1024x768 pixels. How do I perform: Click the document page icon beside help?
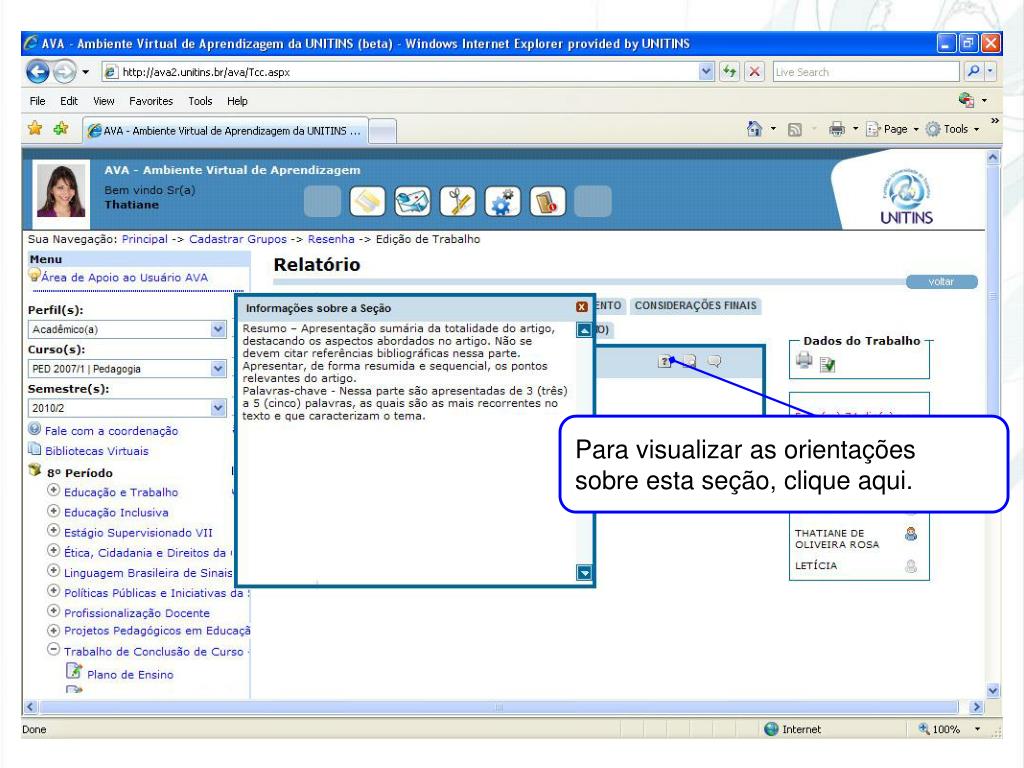[x=690, y=360]
